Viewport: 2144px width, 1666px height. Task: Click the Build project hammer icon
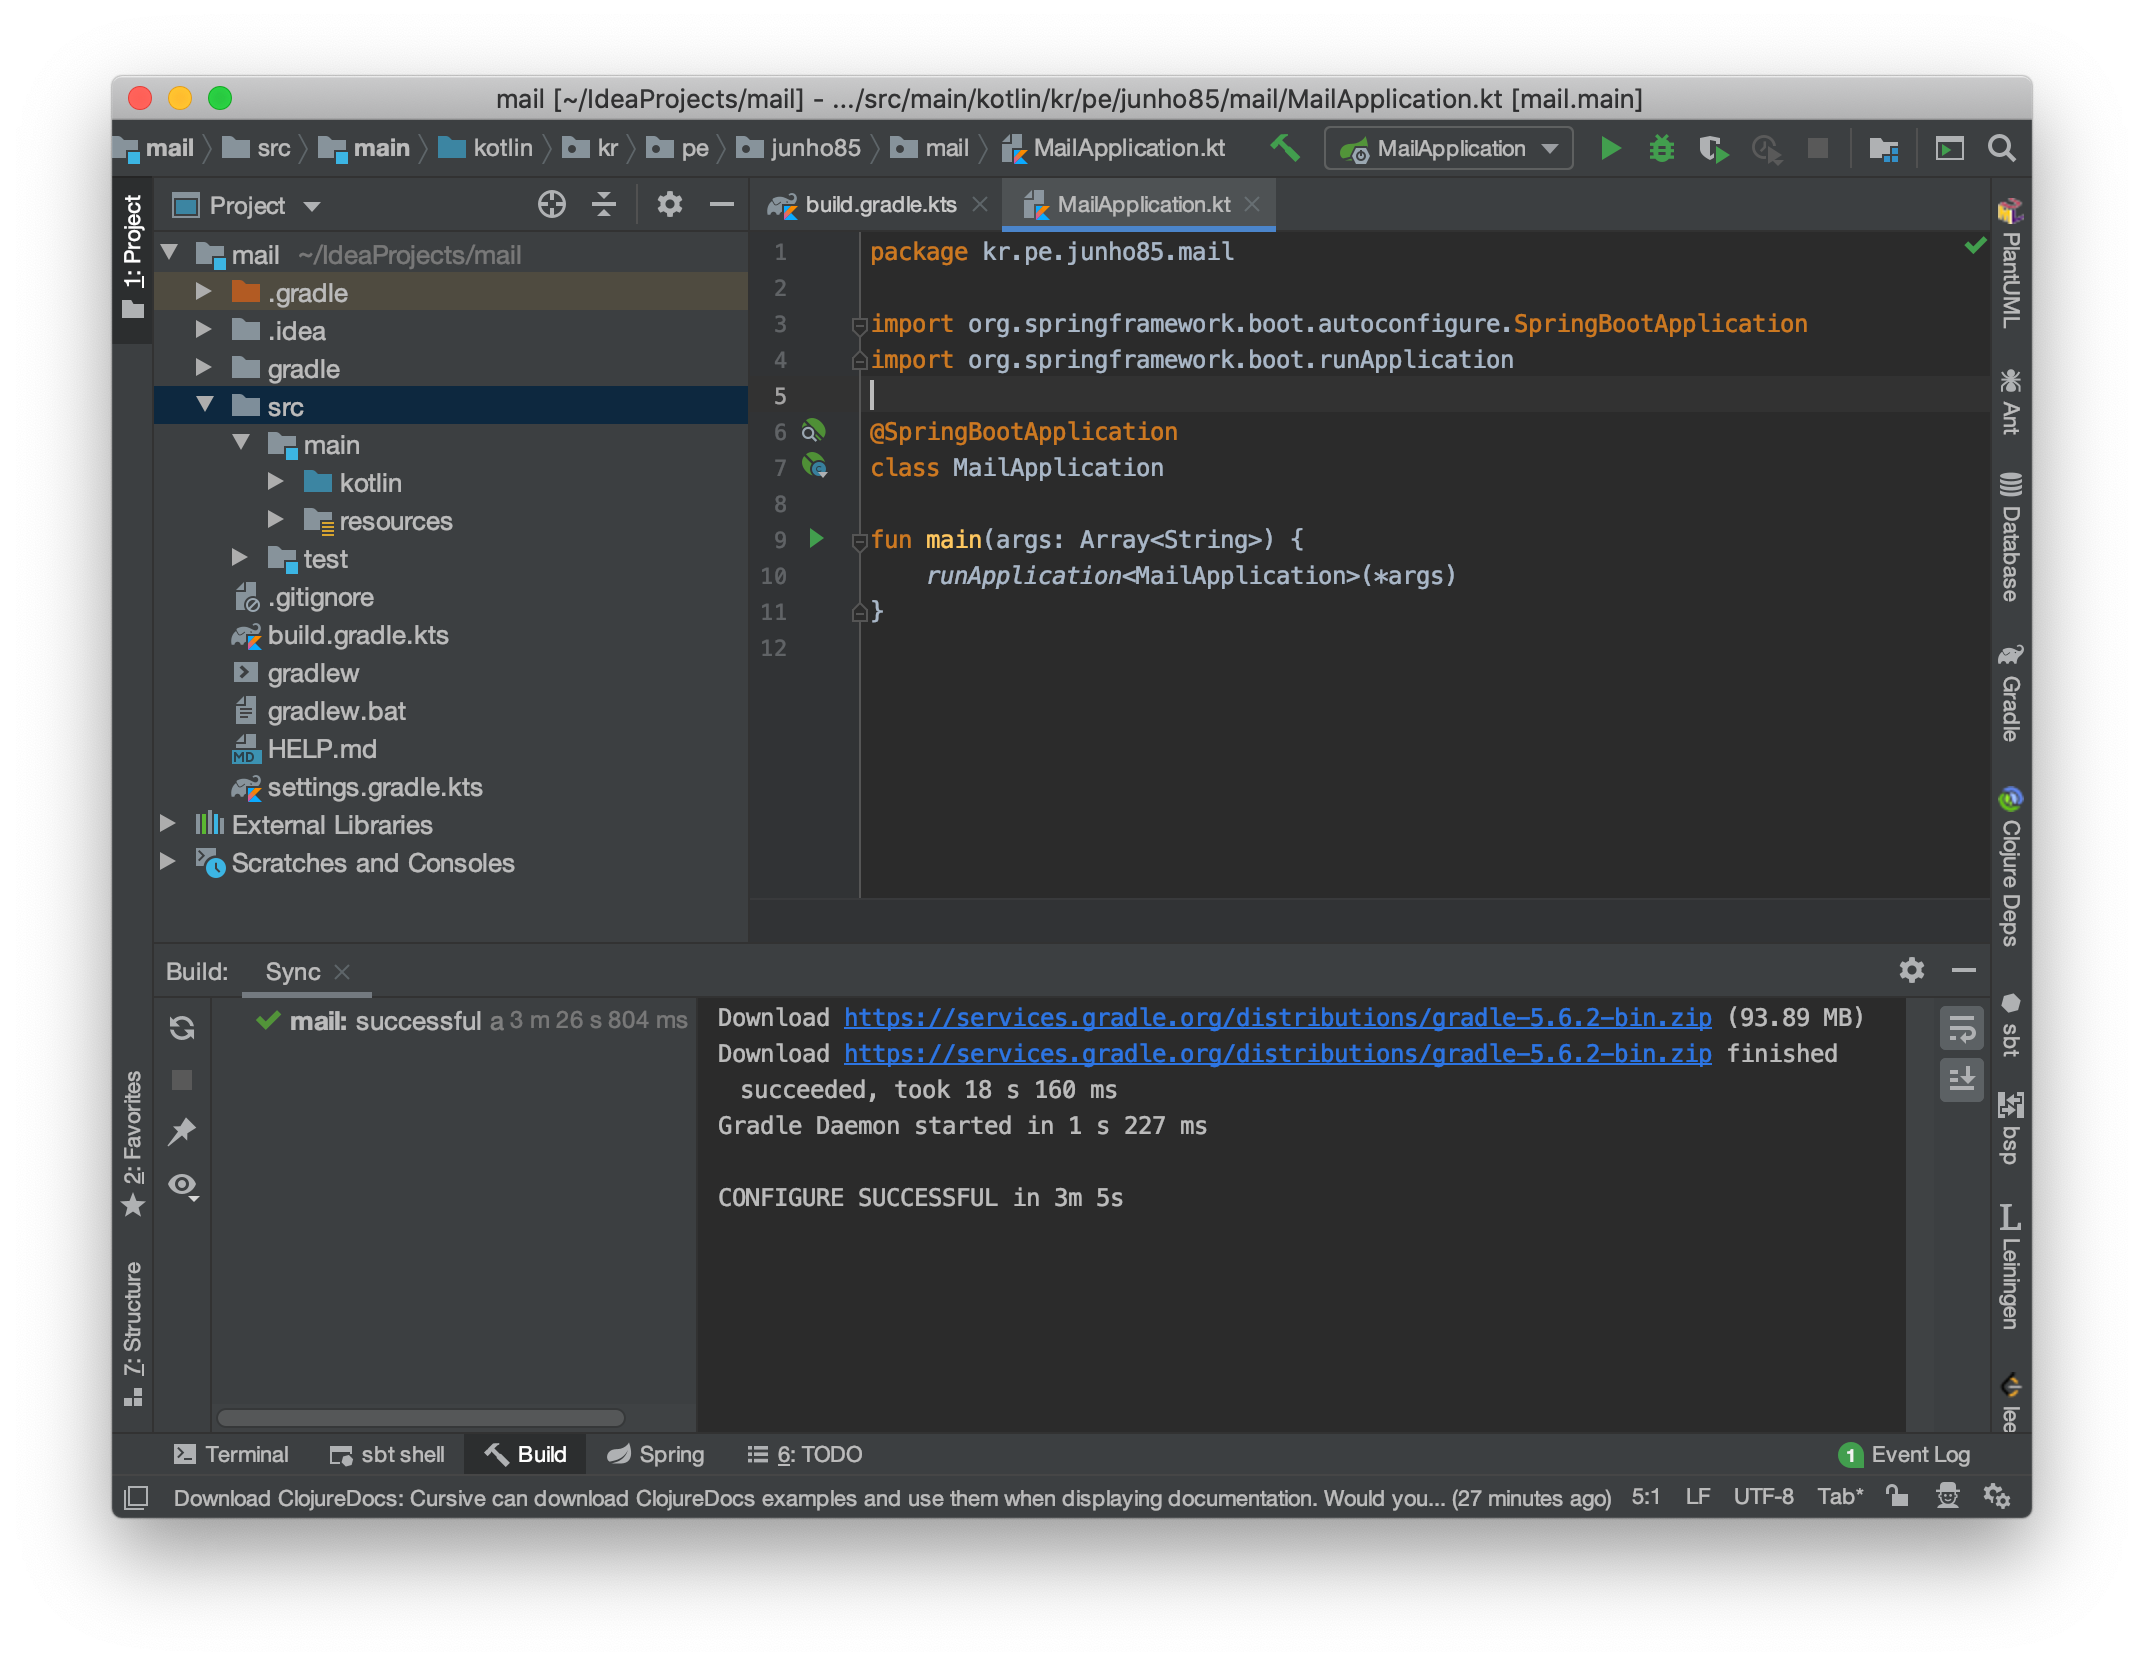1284,149
